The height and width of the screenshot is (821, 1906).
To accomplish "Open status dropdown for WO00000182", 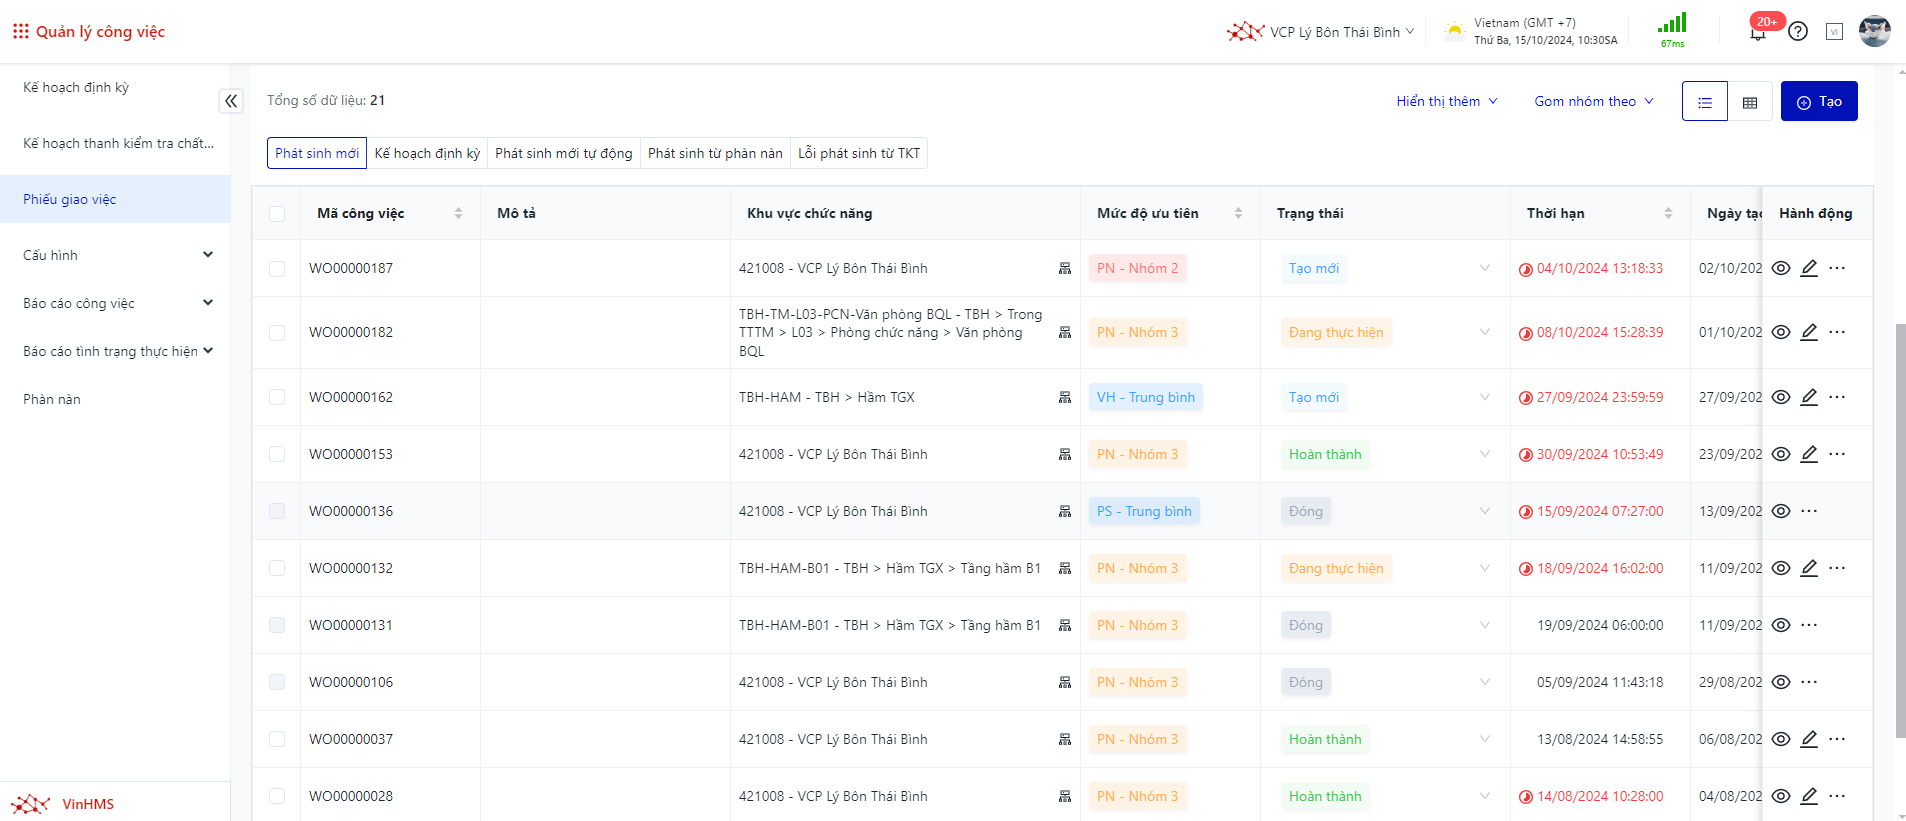I will click(x=1485, y=332).
